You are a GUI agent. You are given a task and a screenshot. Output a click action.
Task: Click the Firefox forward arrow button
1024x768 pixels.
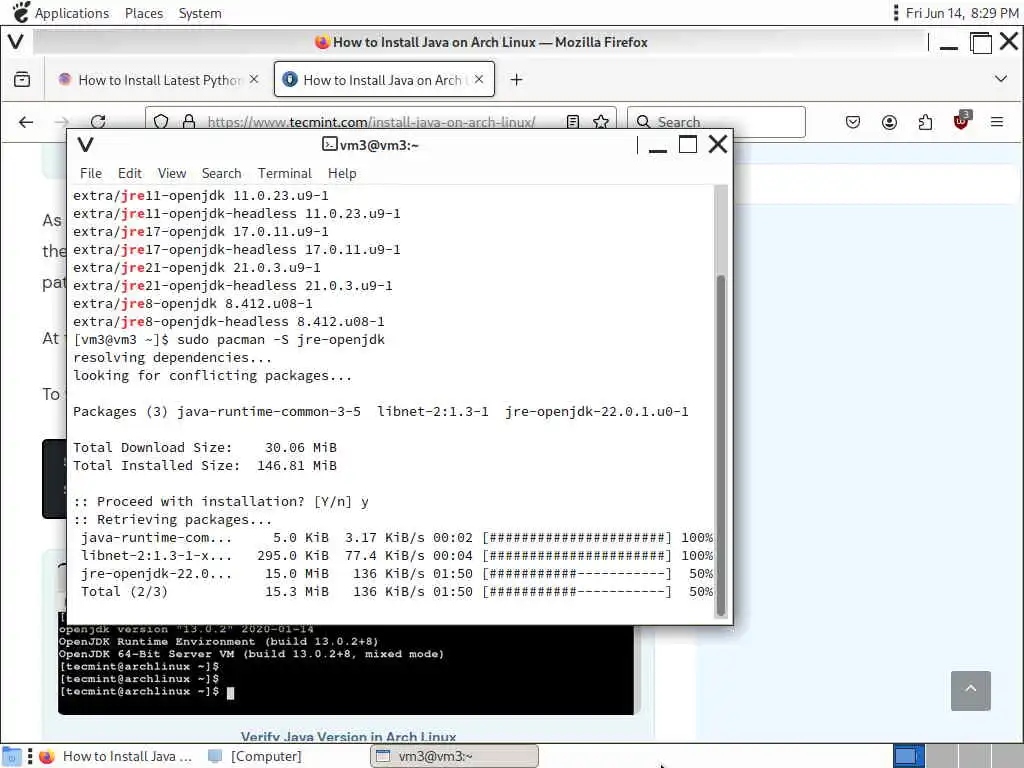coord(61,122)
